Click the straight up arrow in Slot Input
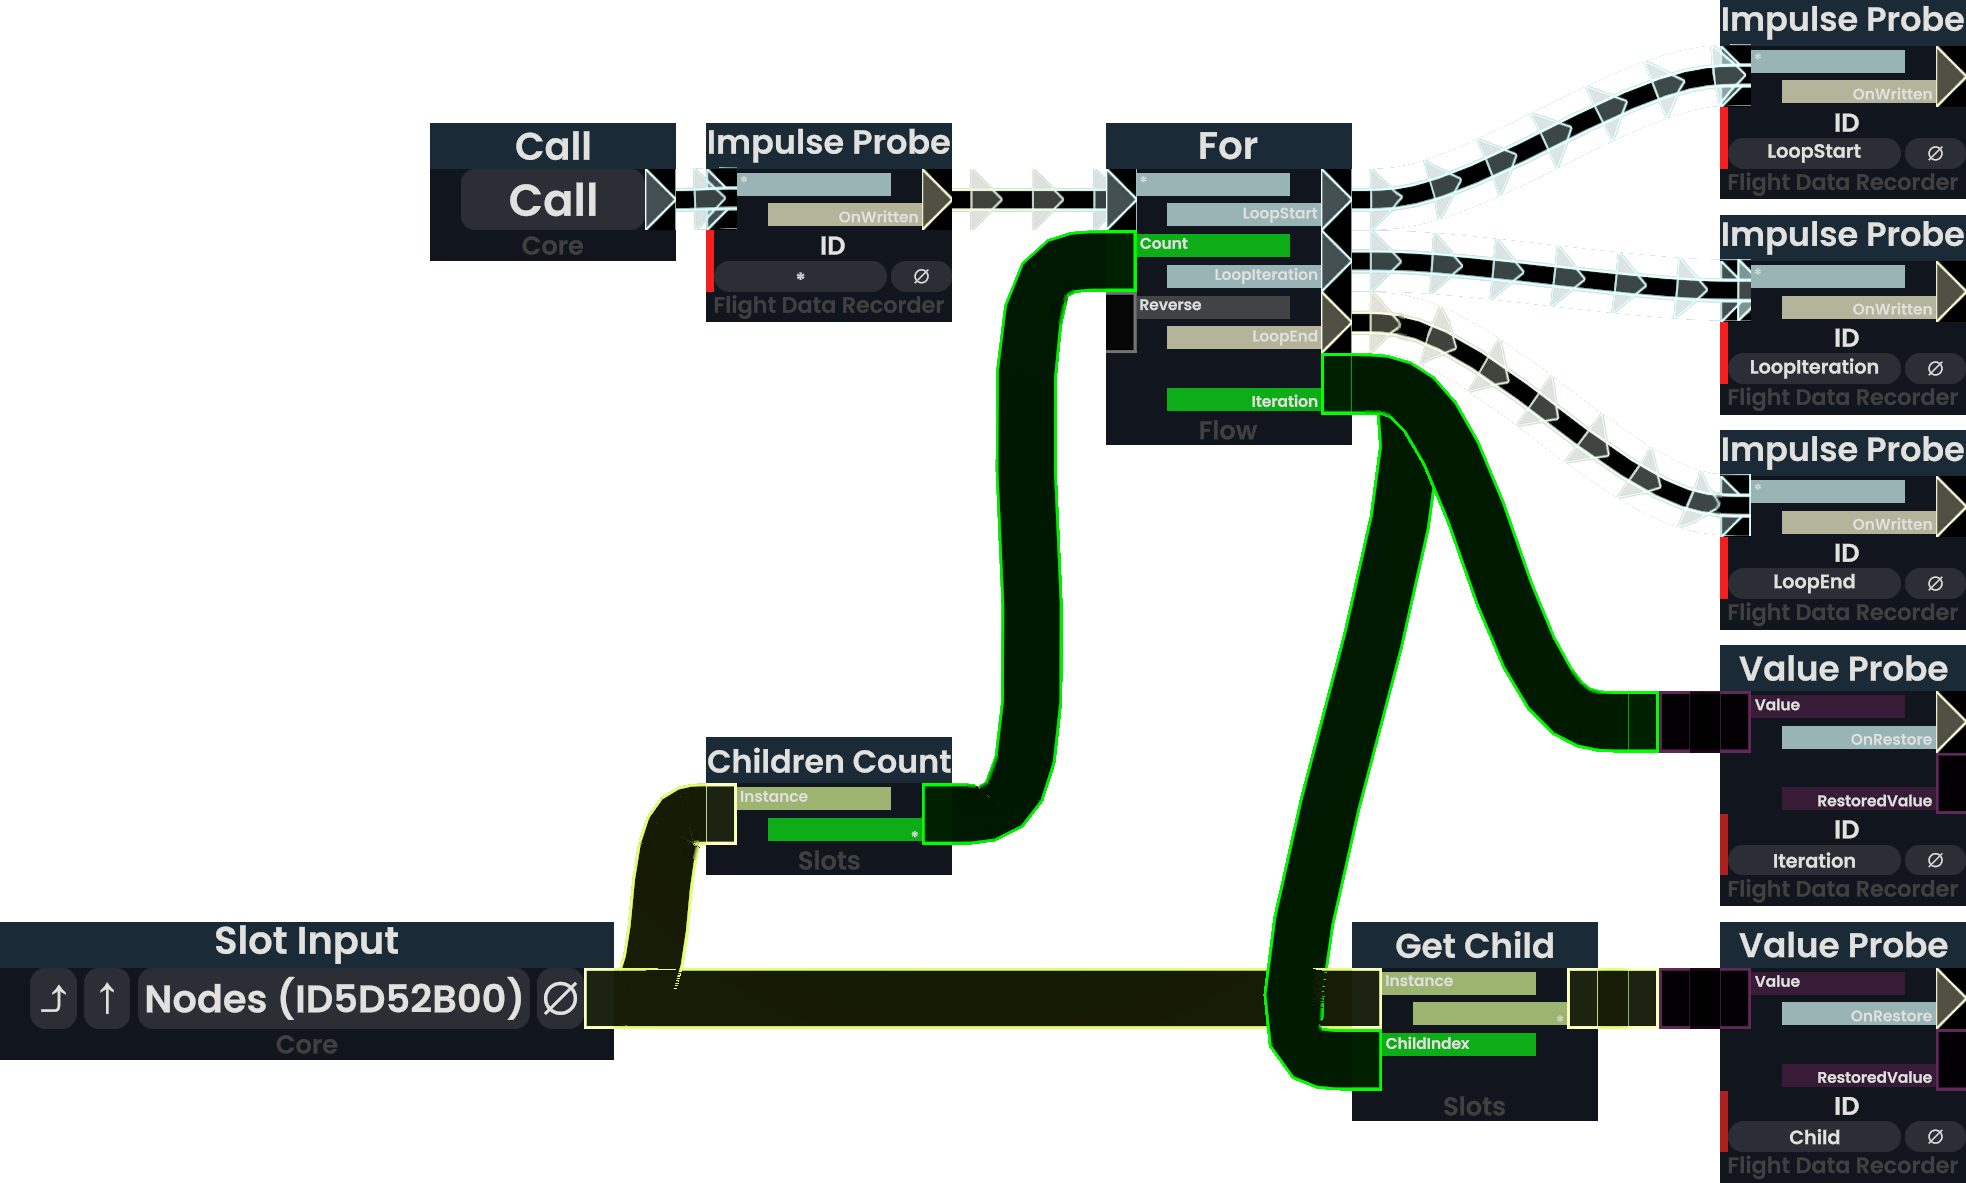 107,998
